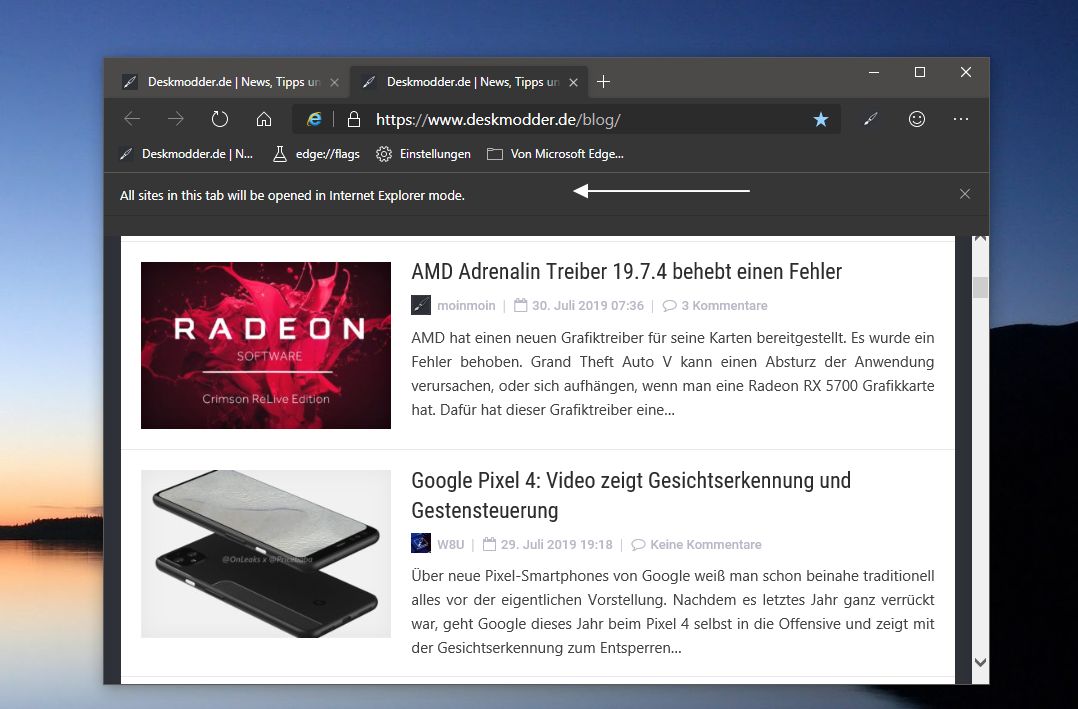Click the Internet Explorer mode icon in address bar
This screenshot has width=1078, height=709.
(x=314, y=119)
